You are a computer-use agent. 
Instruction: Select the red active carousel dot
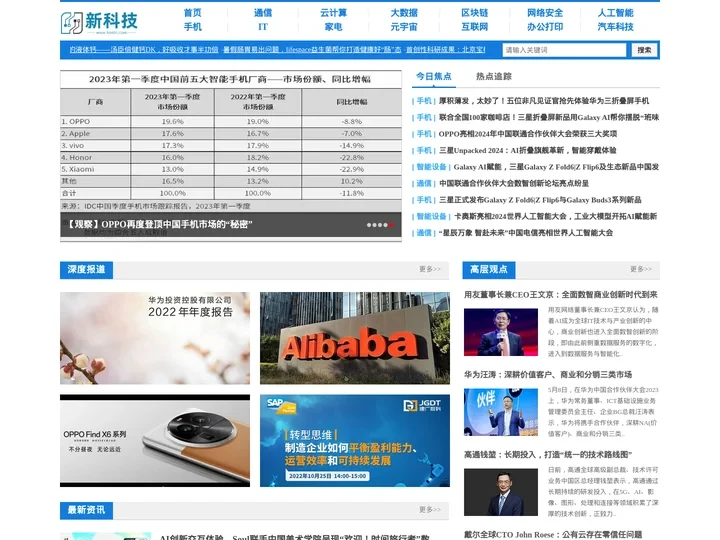point(391,225)
